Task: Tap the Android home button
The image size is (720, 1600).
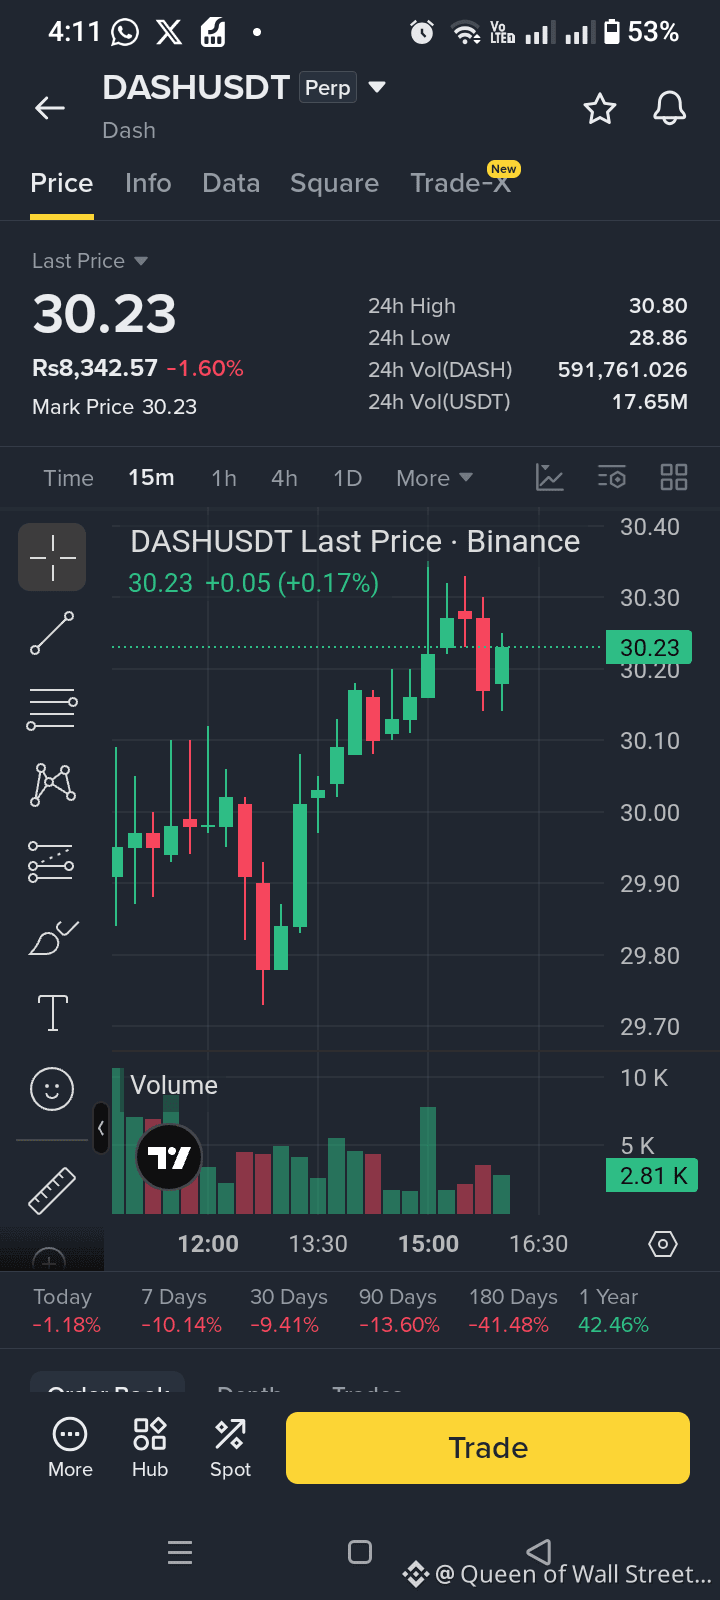Action: [360, 1552]
